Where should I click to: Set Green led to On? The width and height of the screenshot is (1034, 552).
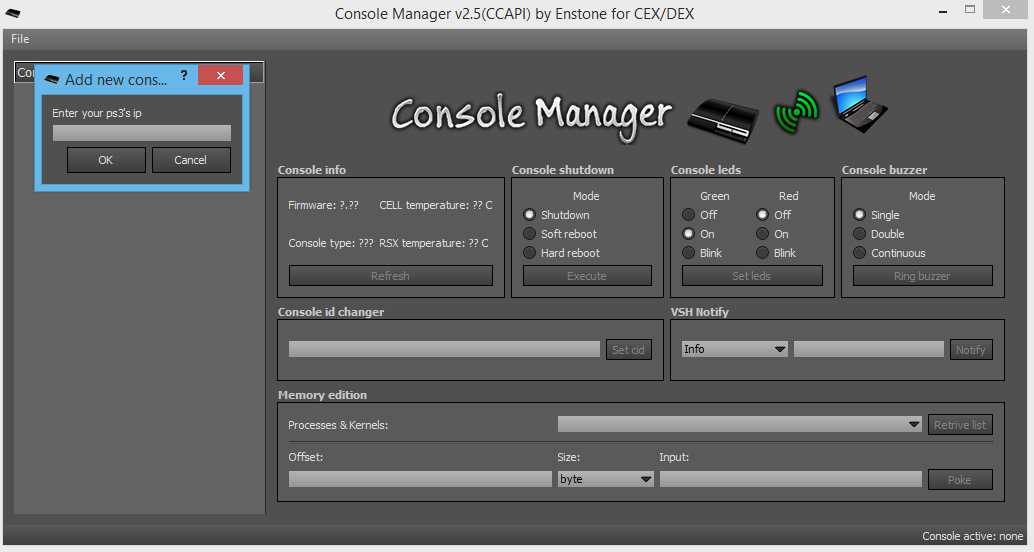(688, 234)
